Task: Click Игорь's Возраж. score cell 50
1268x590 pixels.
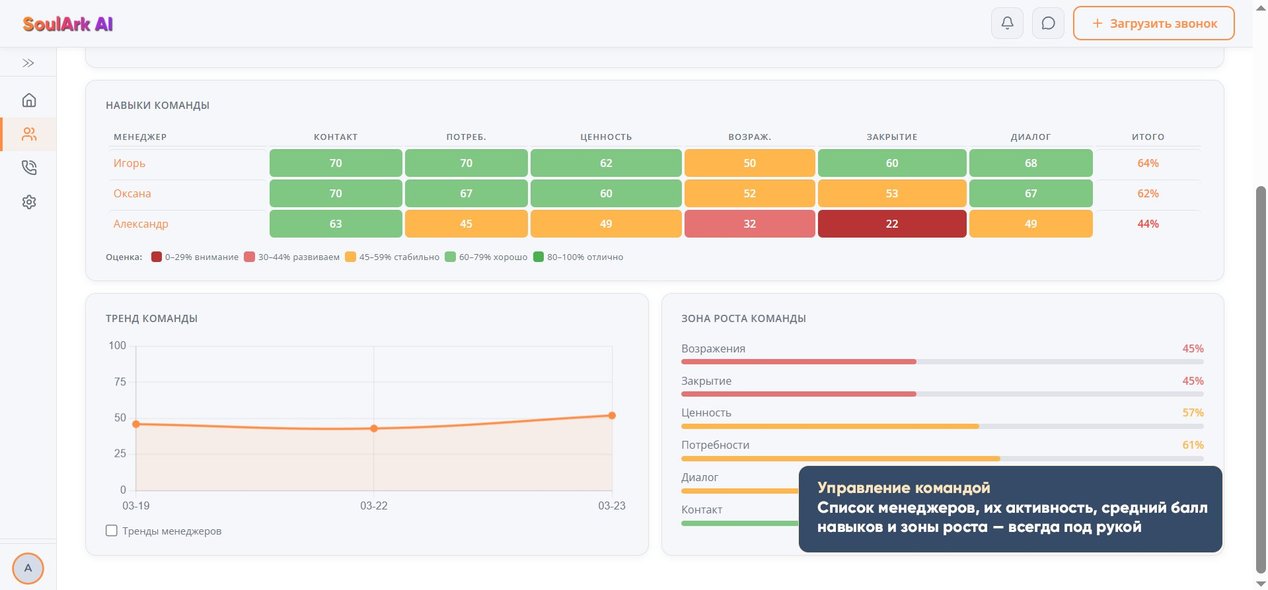Action: coord(750,163)
